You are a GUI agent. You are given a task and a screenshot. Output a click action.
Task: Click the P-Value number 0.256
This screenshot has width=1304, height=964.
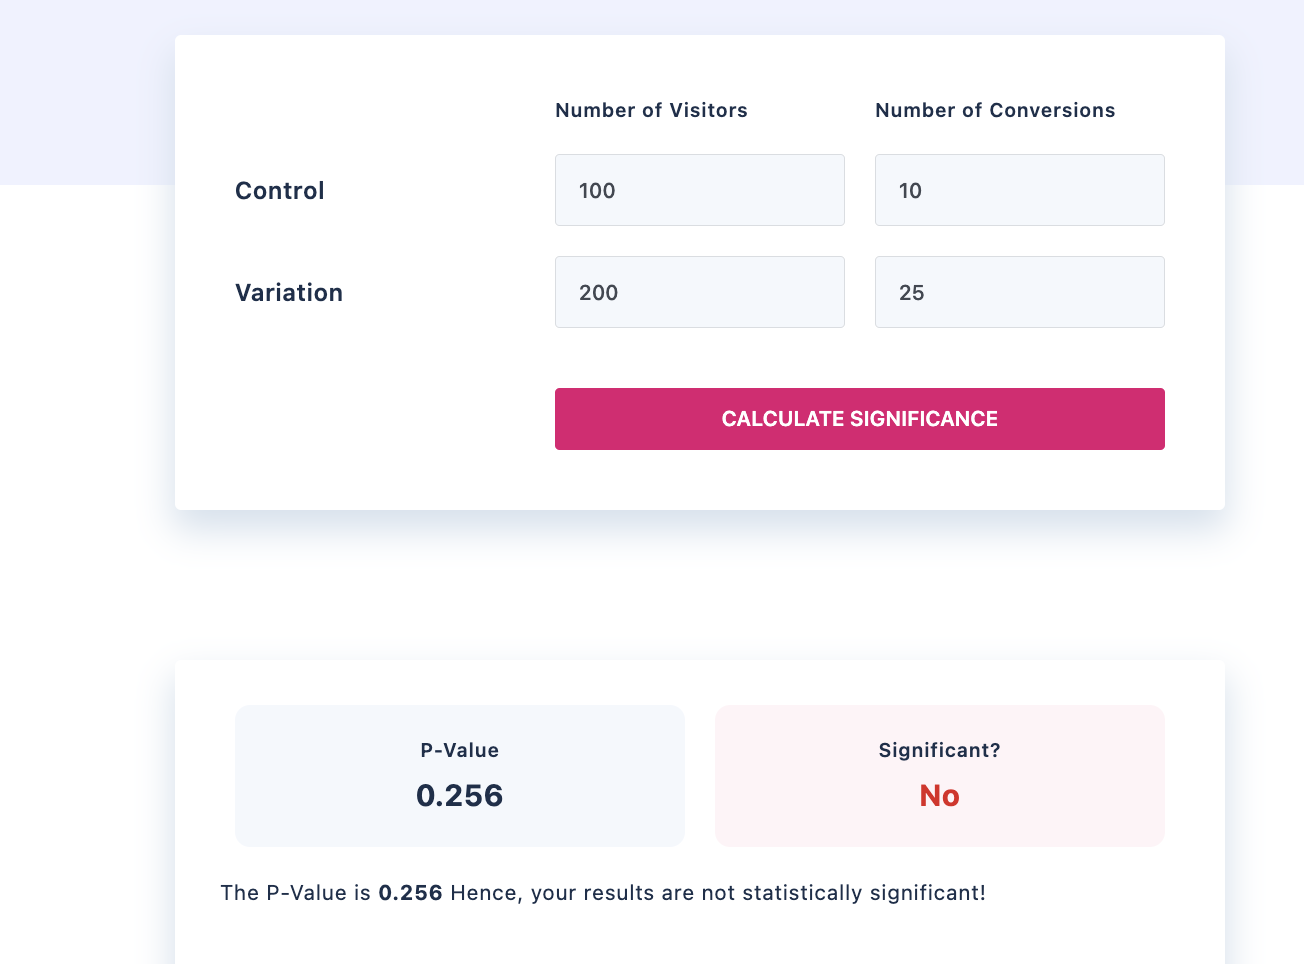tap(459, 796)
